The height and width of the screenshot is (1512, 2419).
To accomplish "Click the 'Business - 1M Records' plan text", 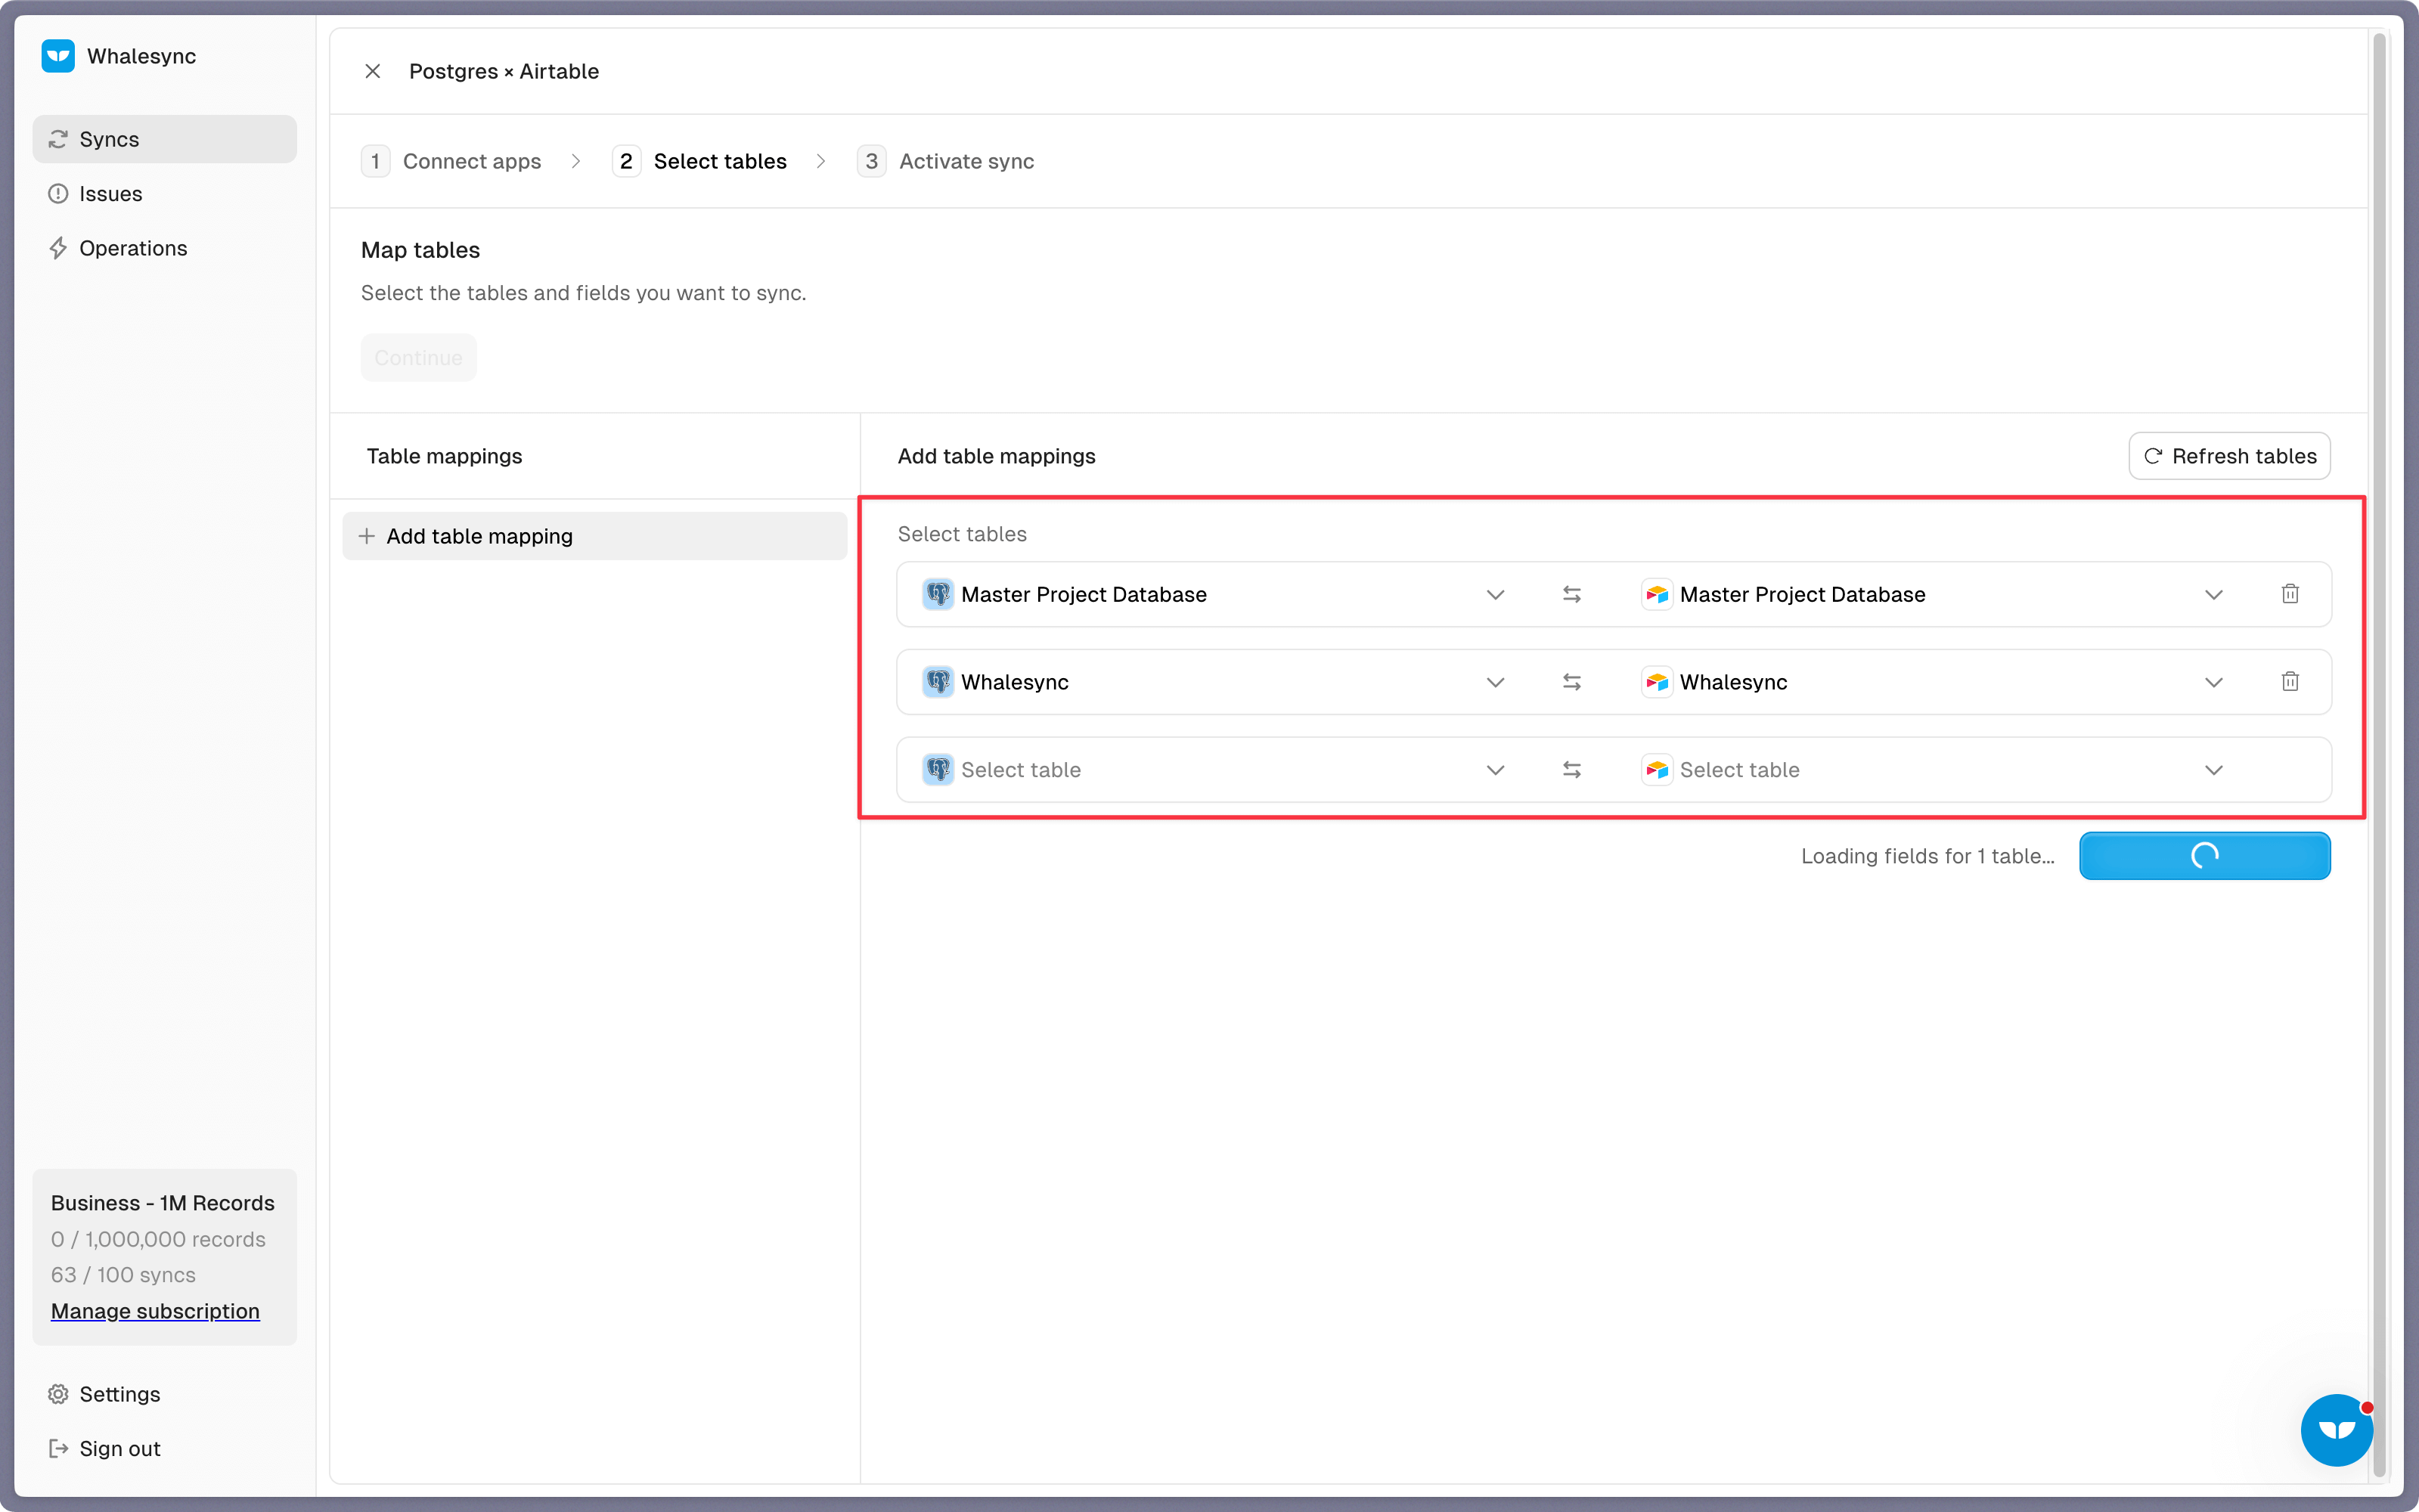I will pos(163,1203).
